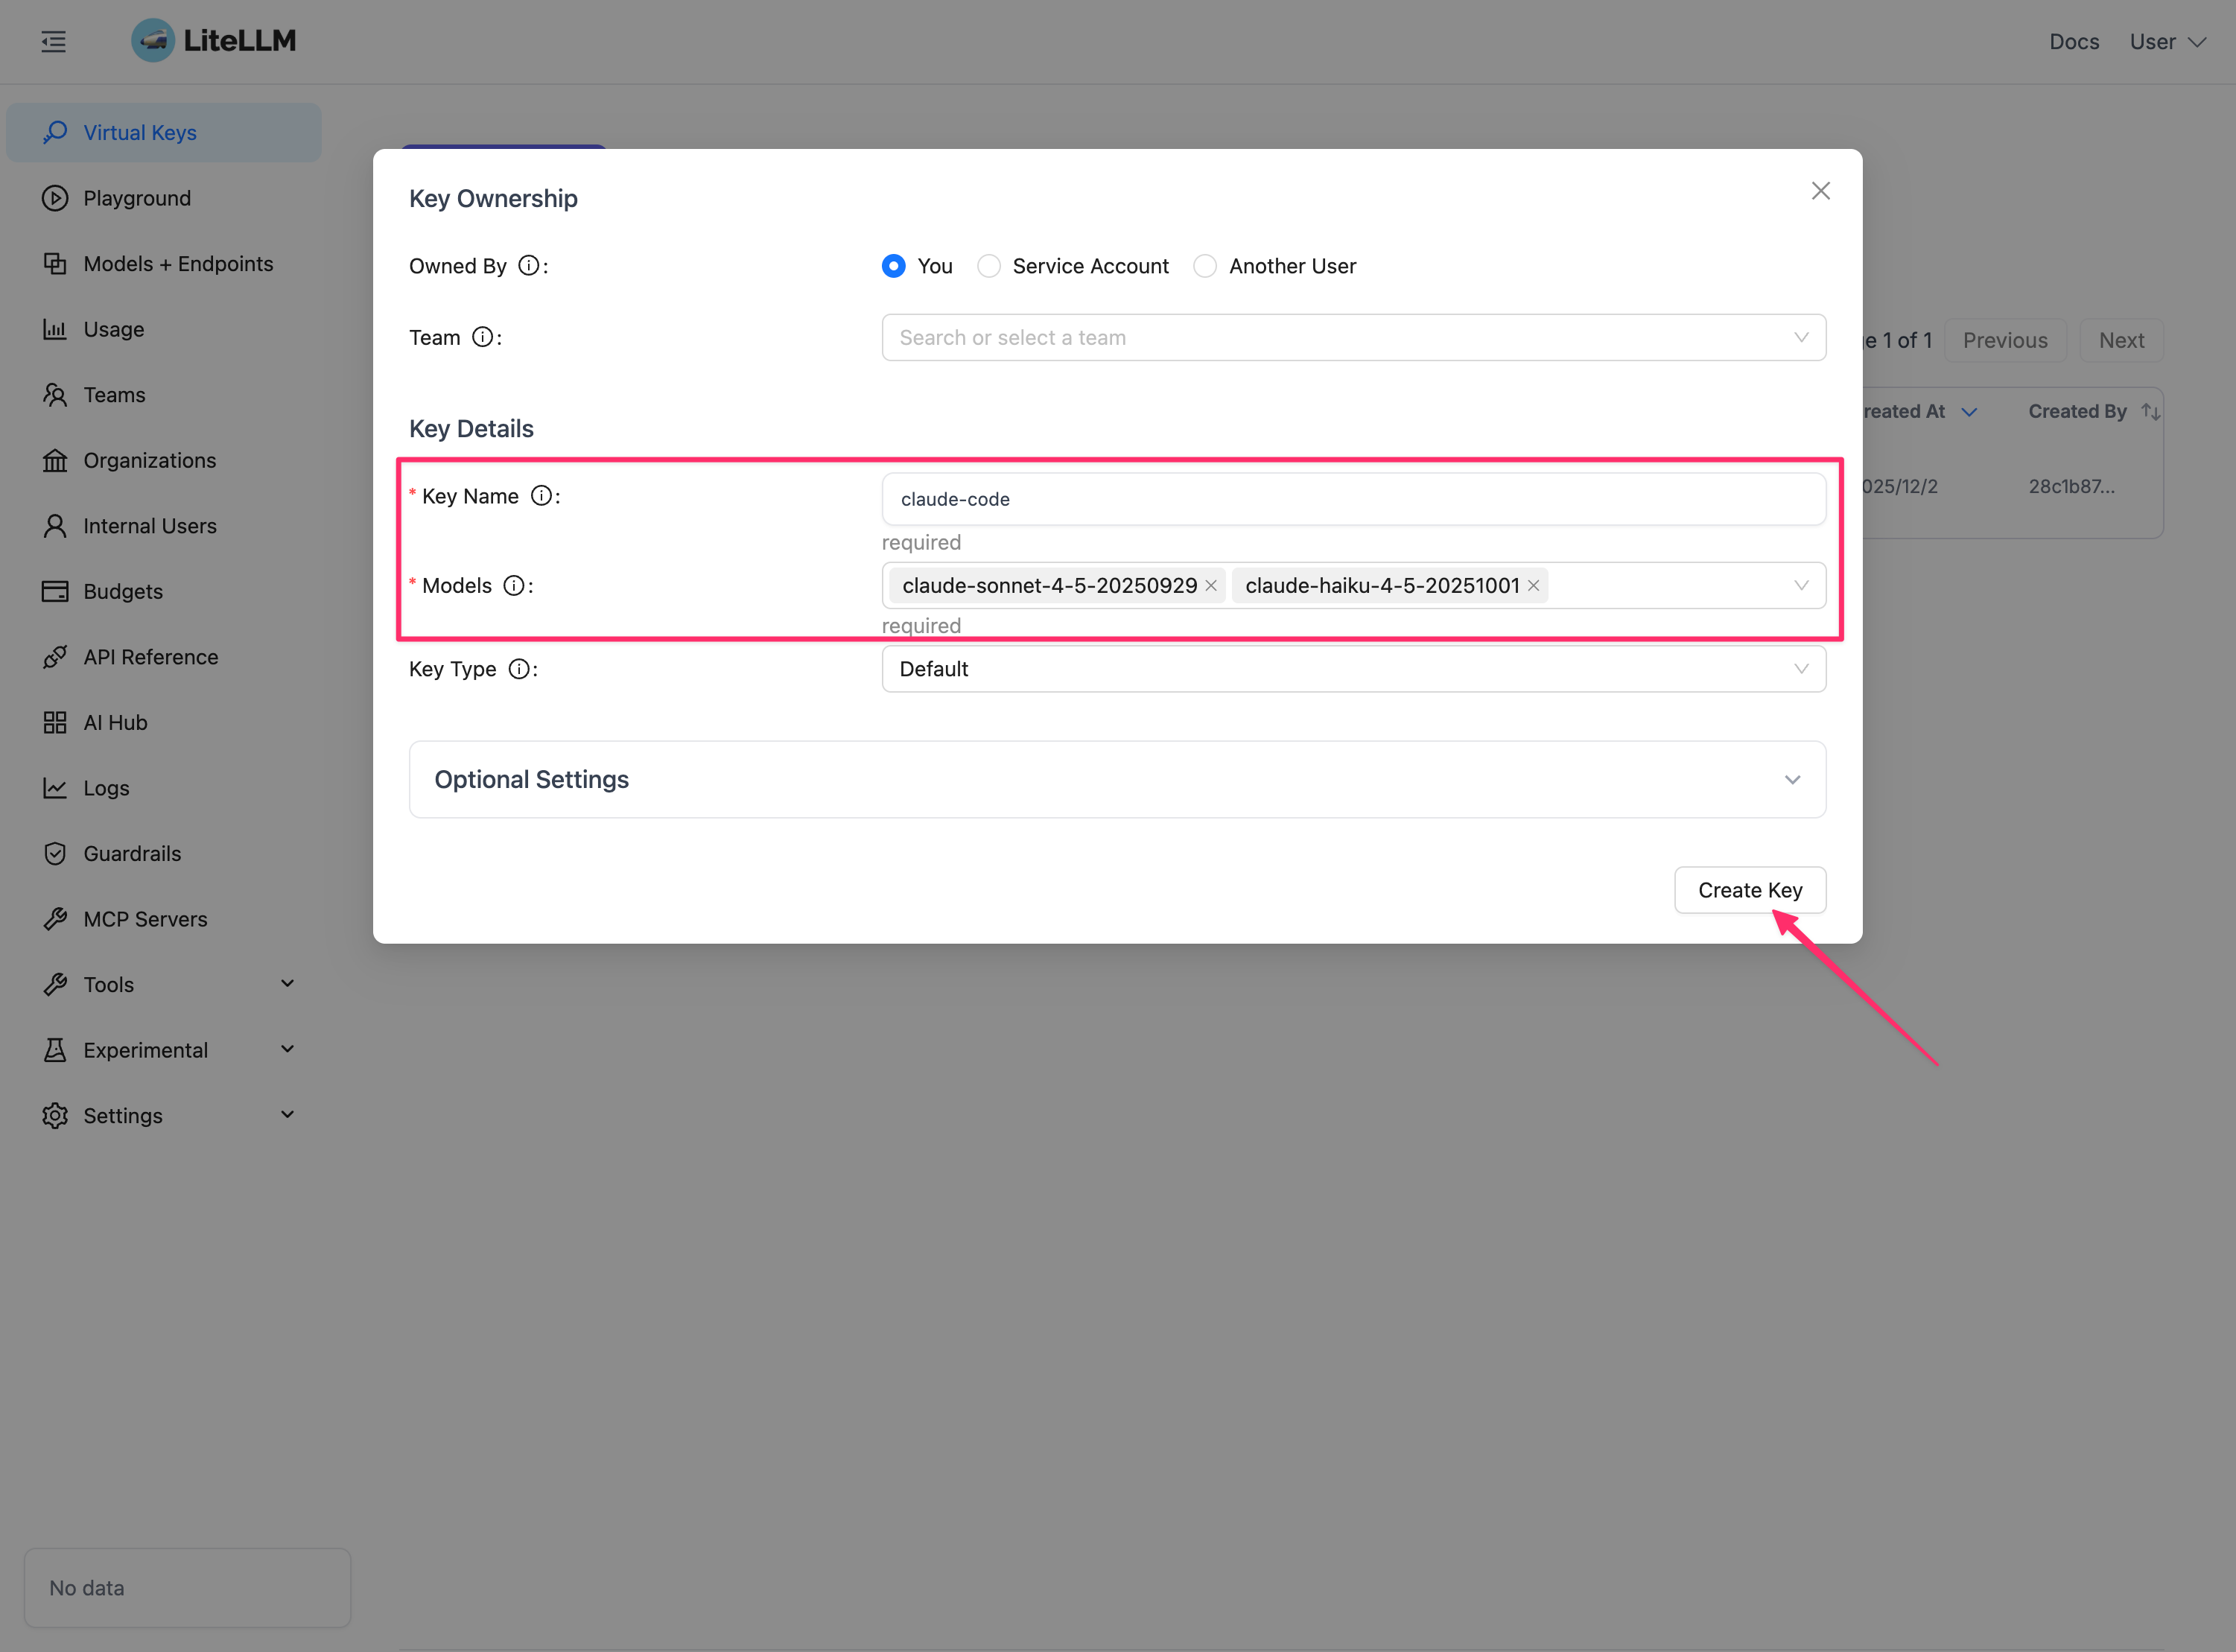
Task: Open the Team selection dropdown
Action: (1353, 338)
